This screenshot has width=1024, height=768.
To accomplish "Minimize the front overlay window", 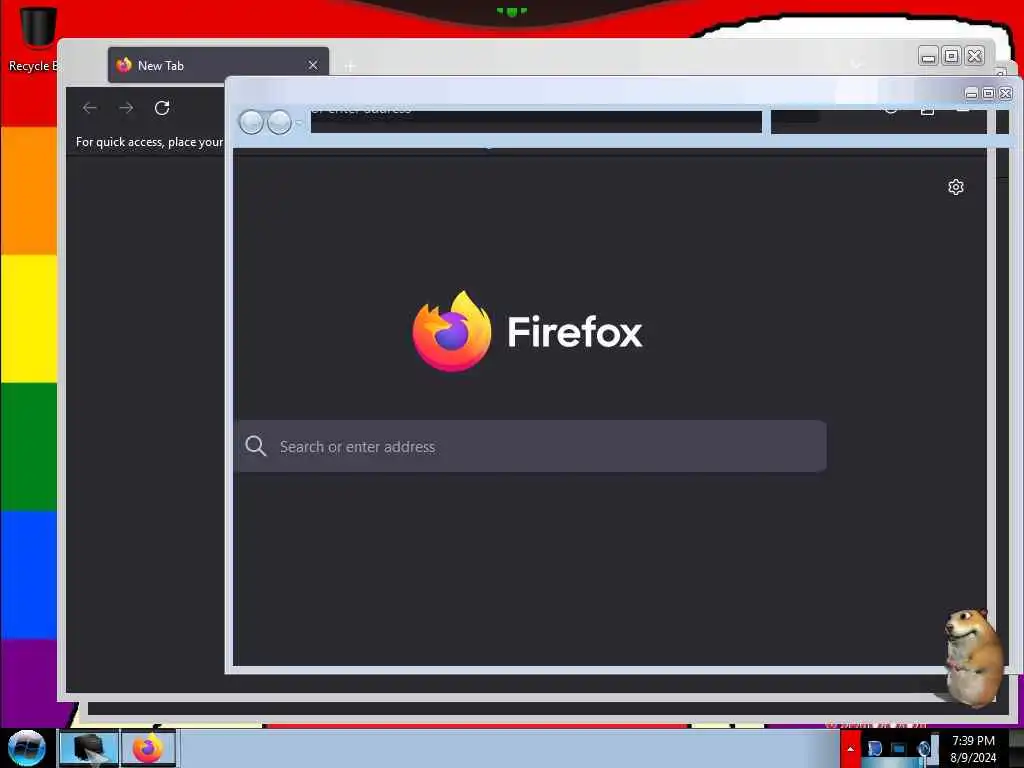I will [x=971, y=93].
